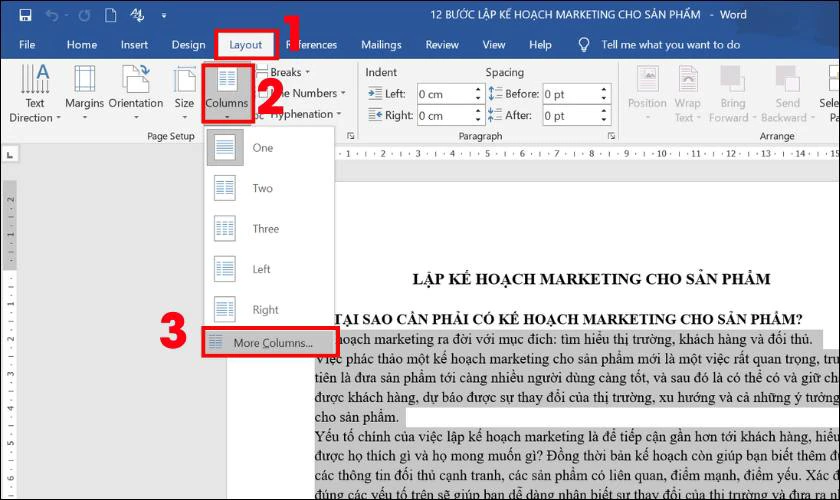Click the Save icon in the title bar
This screenshot has width=840, height=500.
(25, 15)
